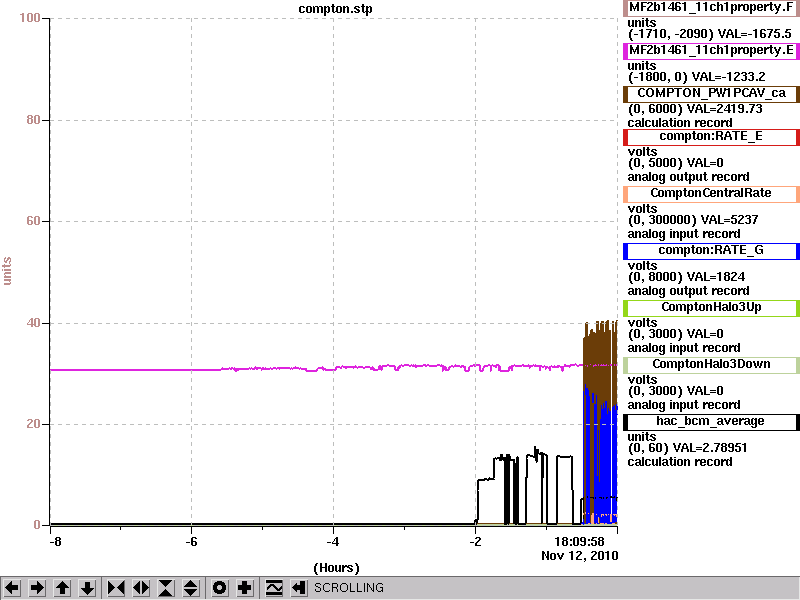Click the (Hours) x-axis label
Screen dimensions: 800x600
[336, 568]
